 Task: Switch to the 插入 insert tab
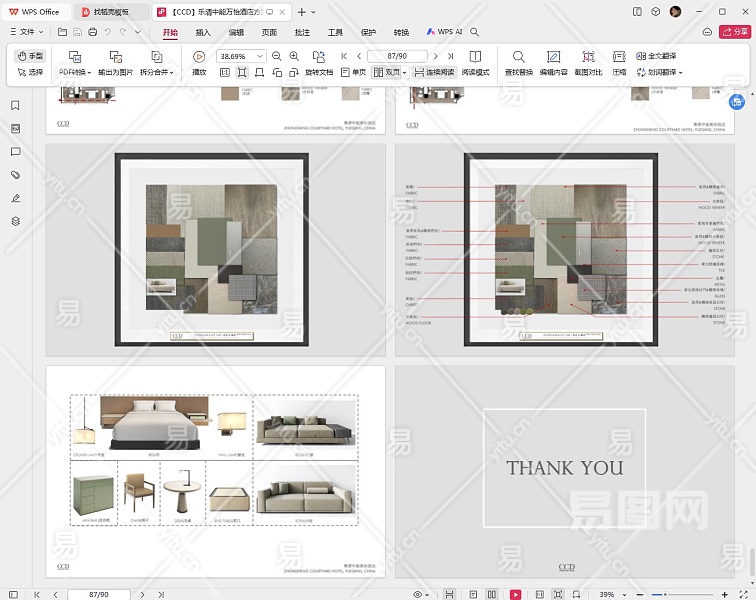click(203, 32)
